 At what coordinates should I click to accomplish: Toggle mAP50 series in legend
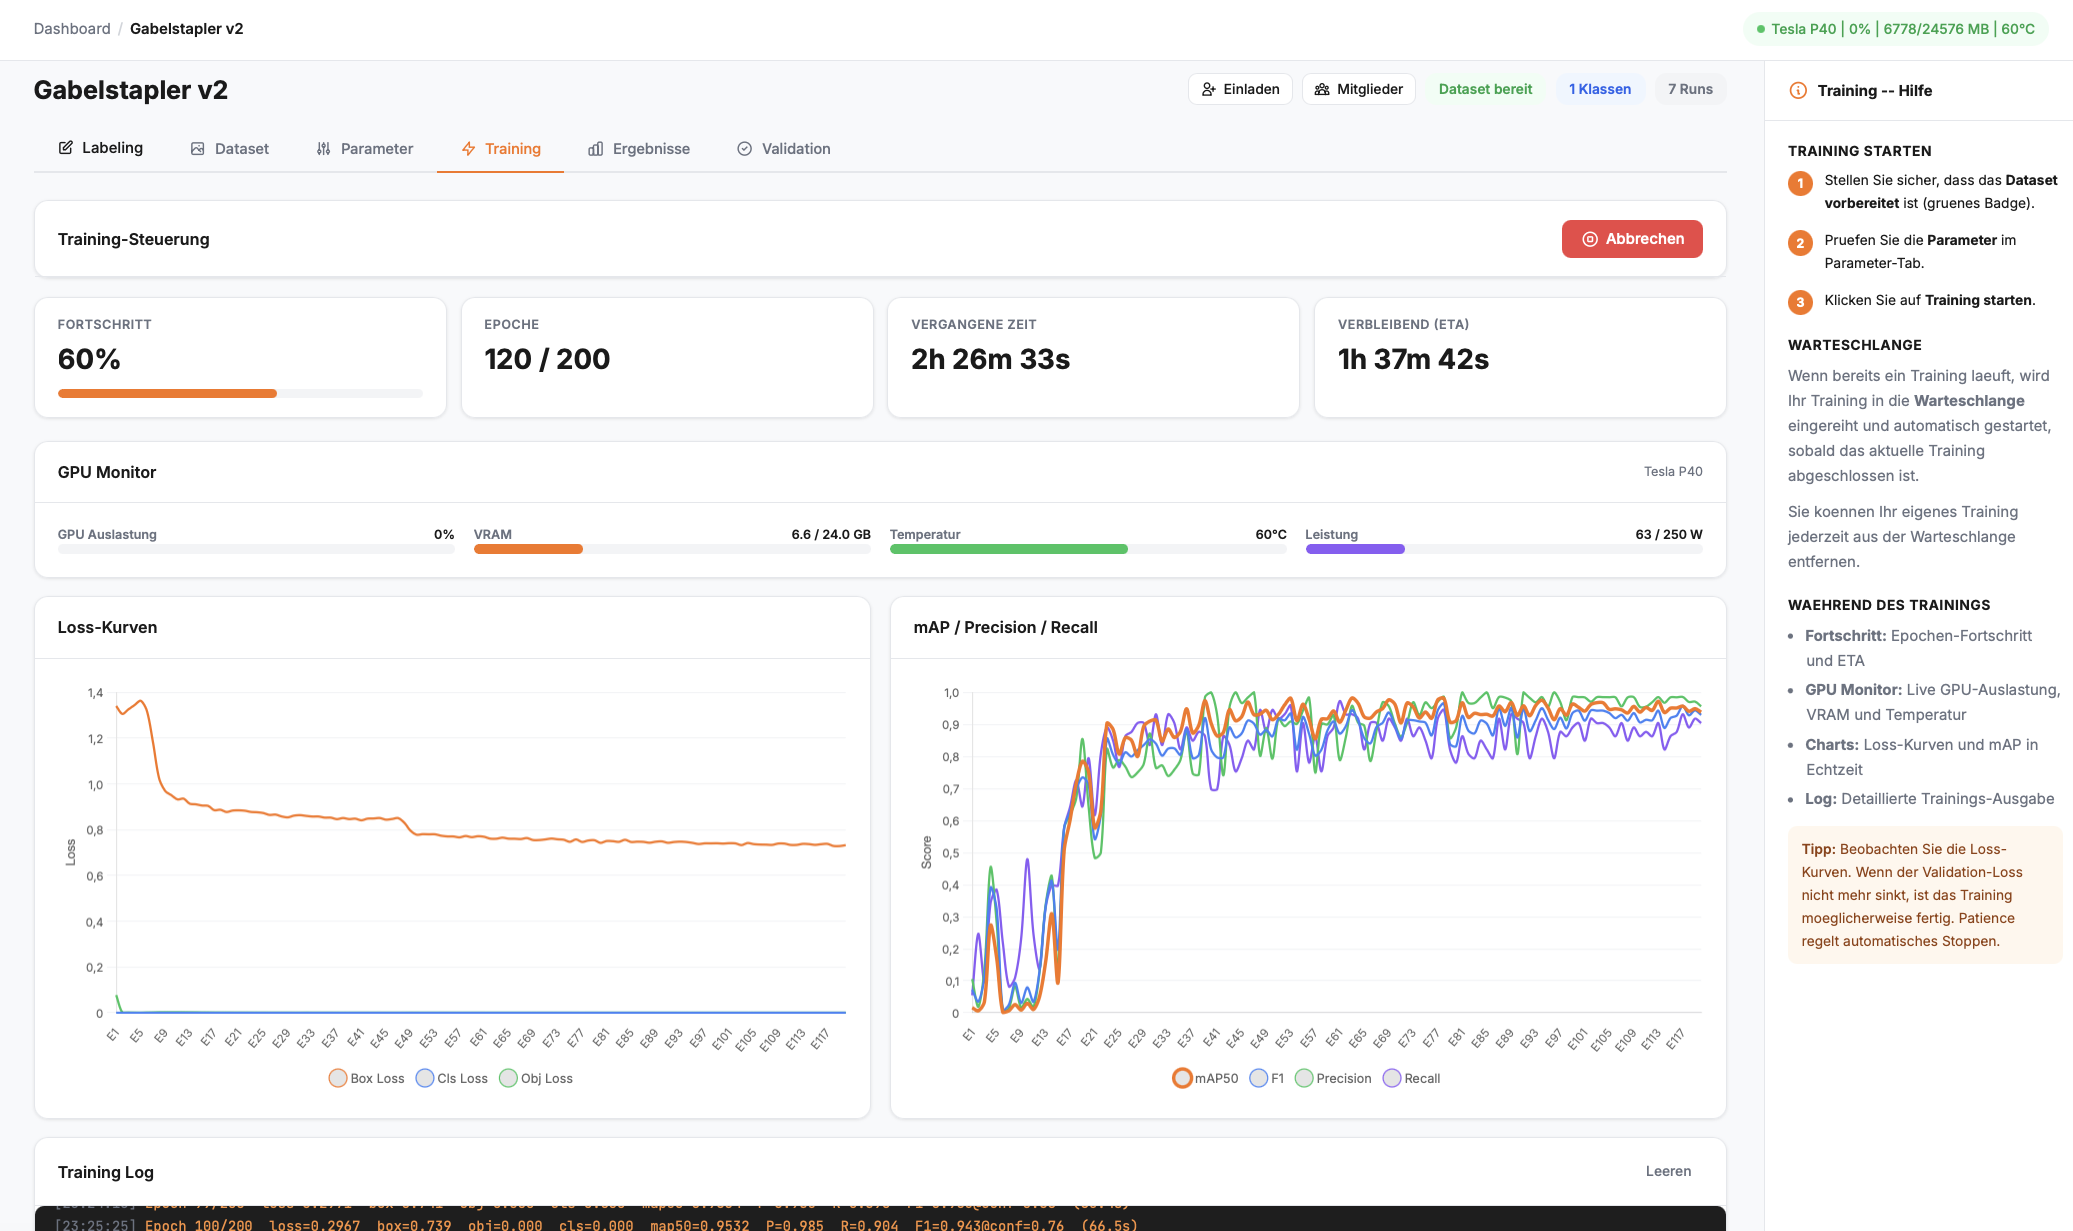click(1205, 1078)
